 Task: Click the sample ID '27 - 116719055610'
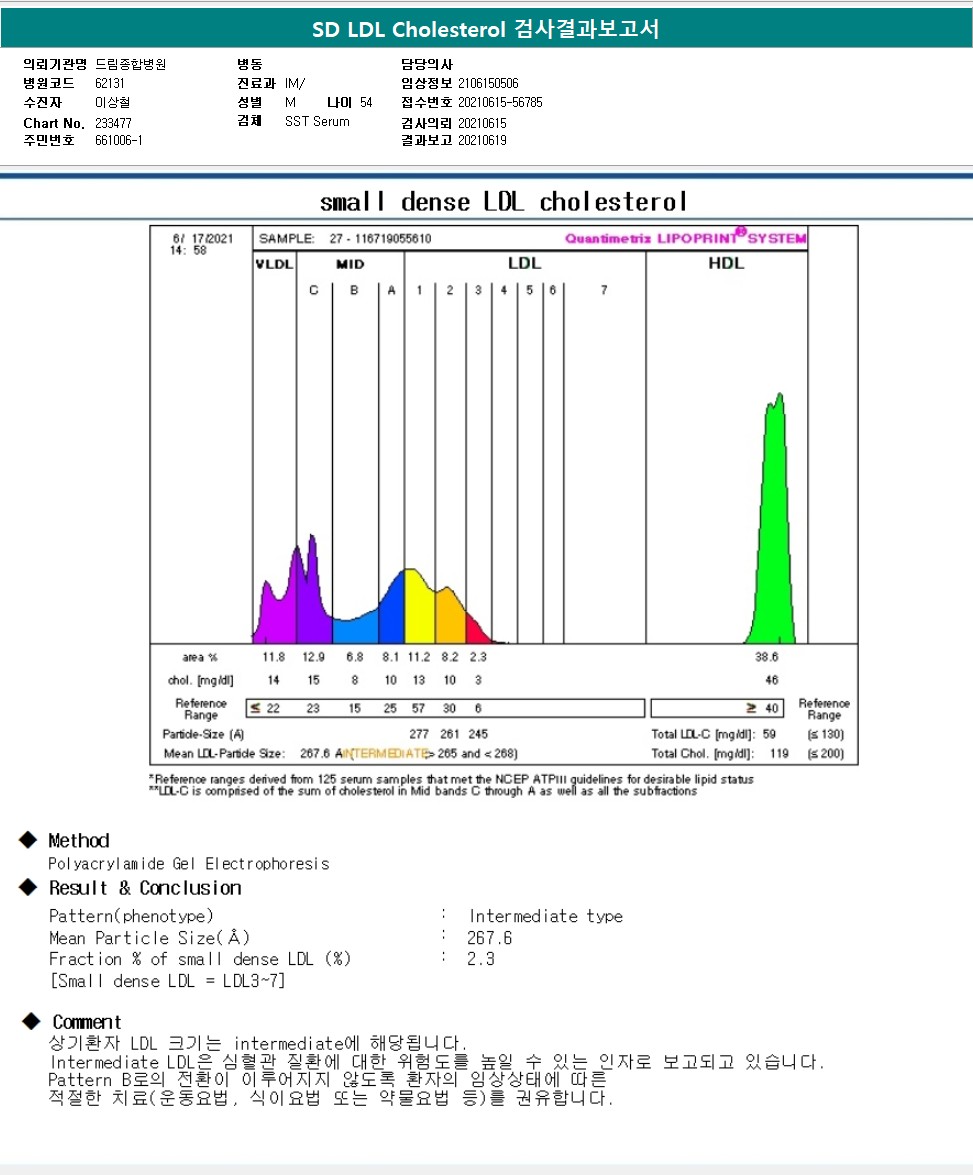380,238
